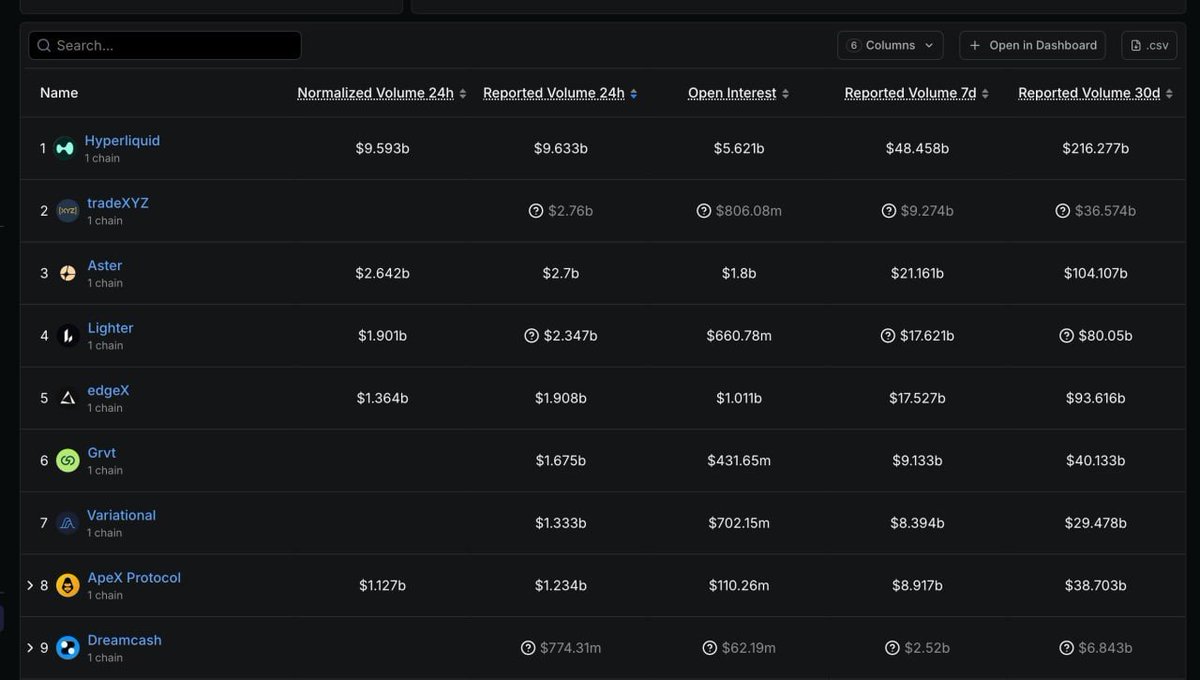Click the info icon beside $17.621b
The image size is (1200, 680).
(888, 336)
